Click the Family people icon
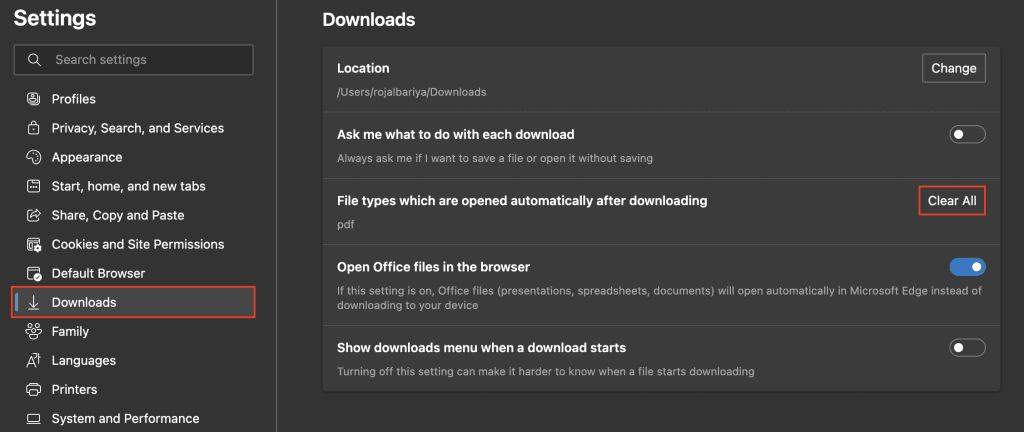 pos(33,332)
